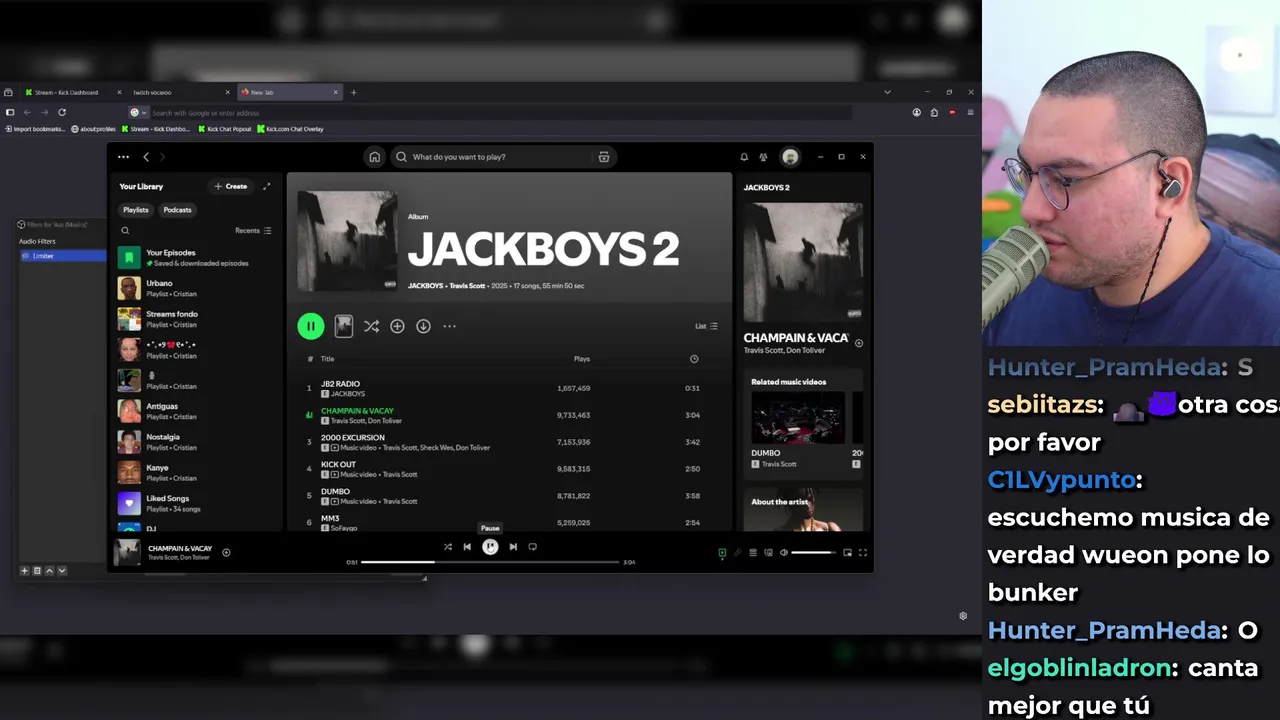
Task: Open Liked Songs playlist
Action: click(196, 503)
